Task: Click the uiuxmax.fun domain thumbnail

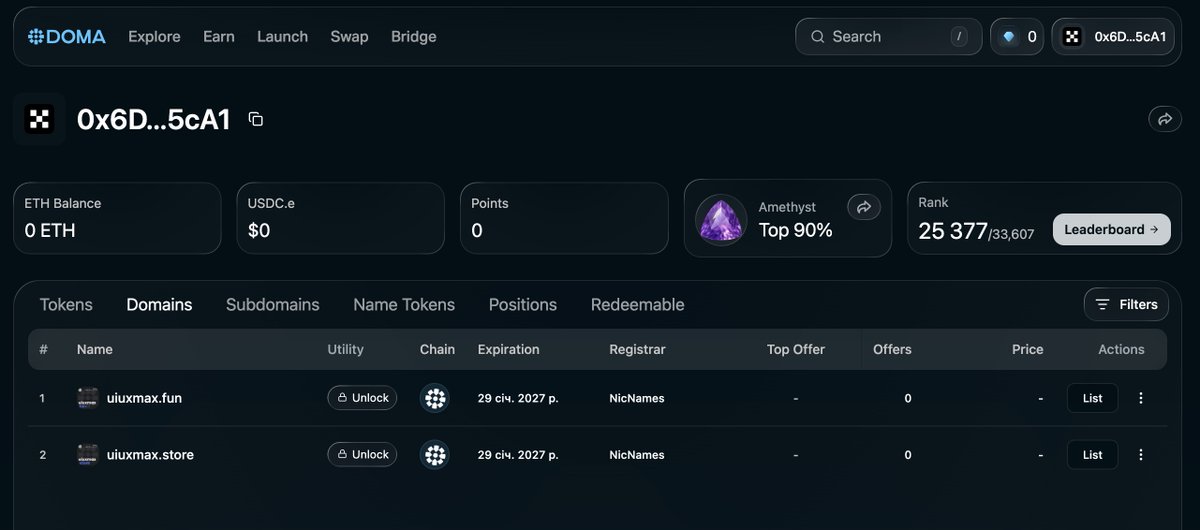Action: 88,398
